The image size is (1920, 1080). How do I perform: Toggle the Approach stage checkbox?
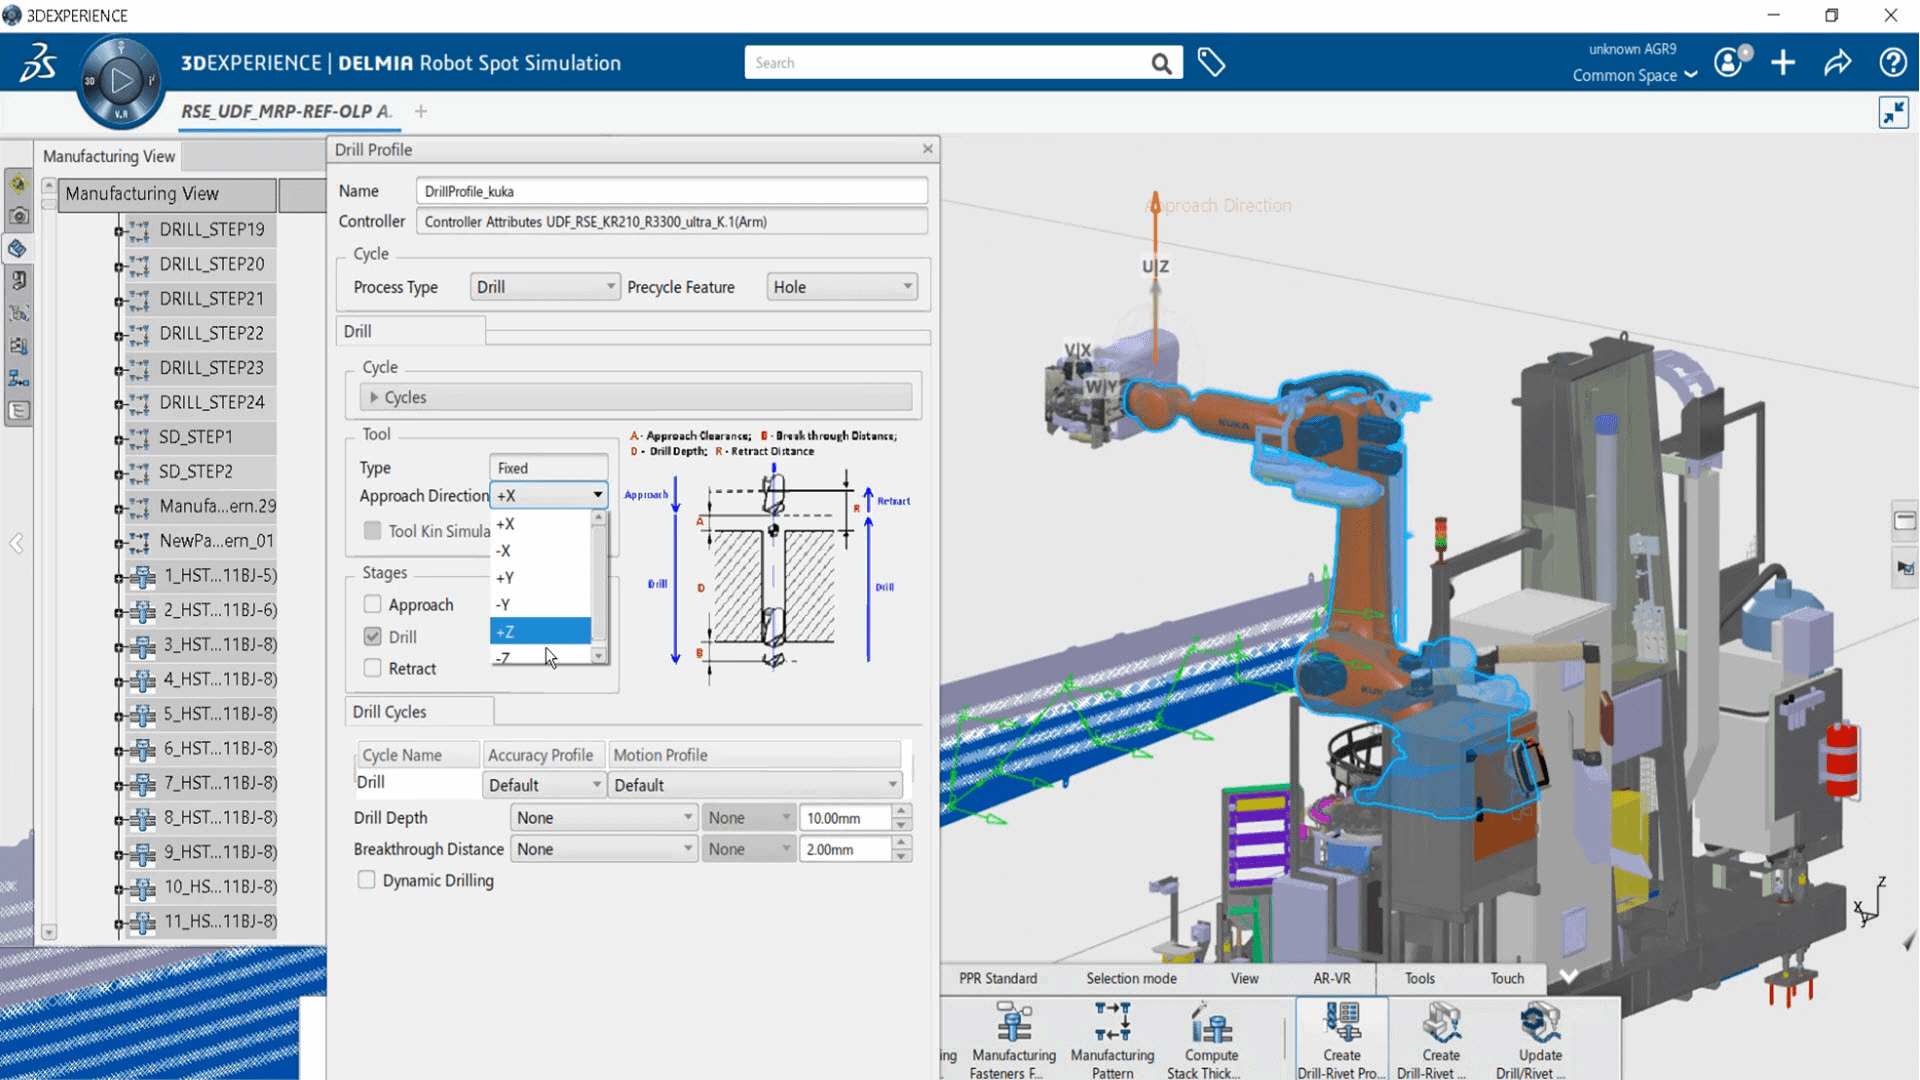(x=373, y=604)
